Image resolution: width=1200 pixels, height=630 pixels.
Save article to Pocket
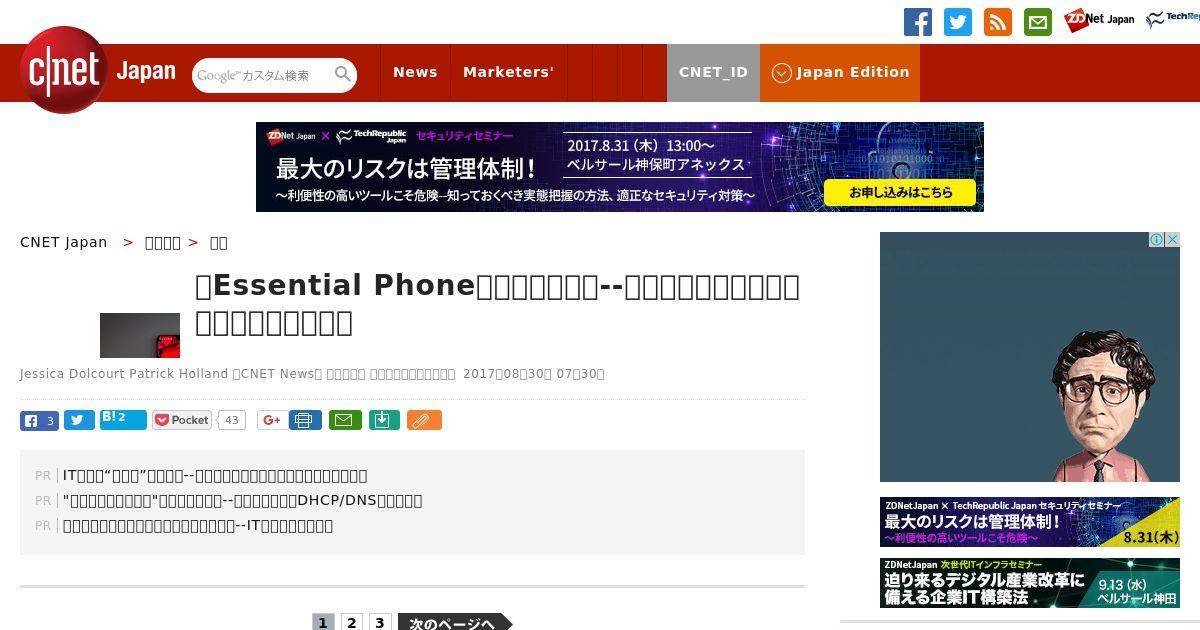click(x=182, y=420)
